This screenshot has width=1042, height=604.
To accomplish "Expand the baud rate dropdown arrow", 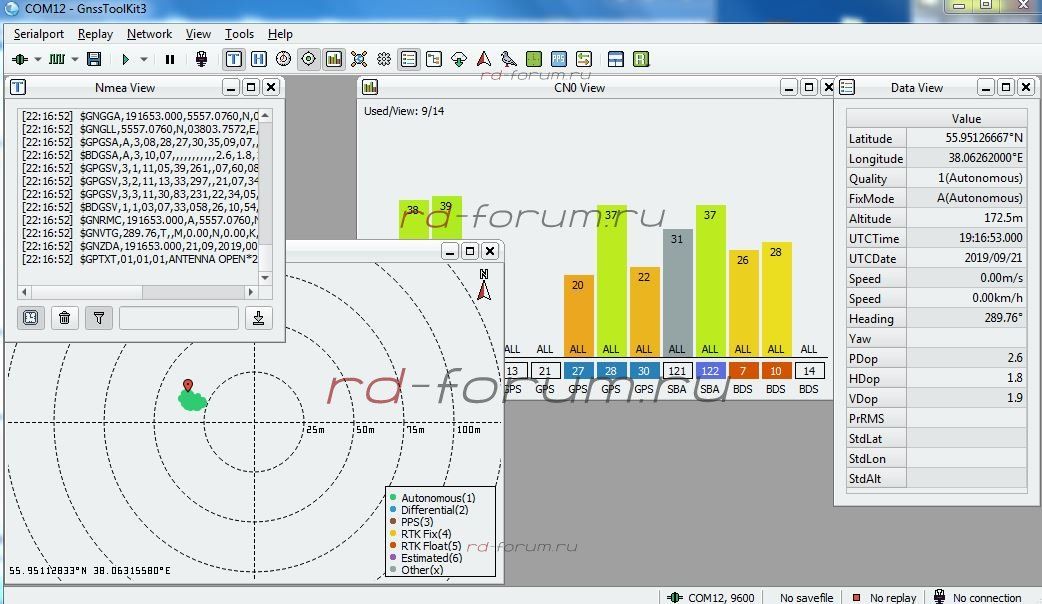I will click(74, 59).
